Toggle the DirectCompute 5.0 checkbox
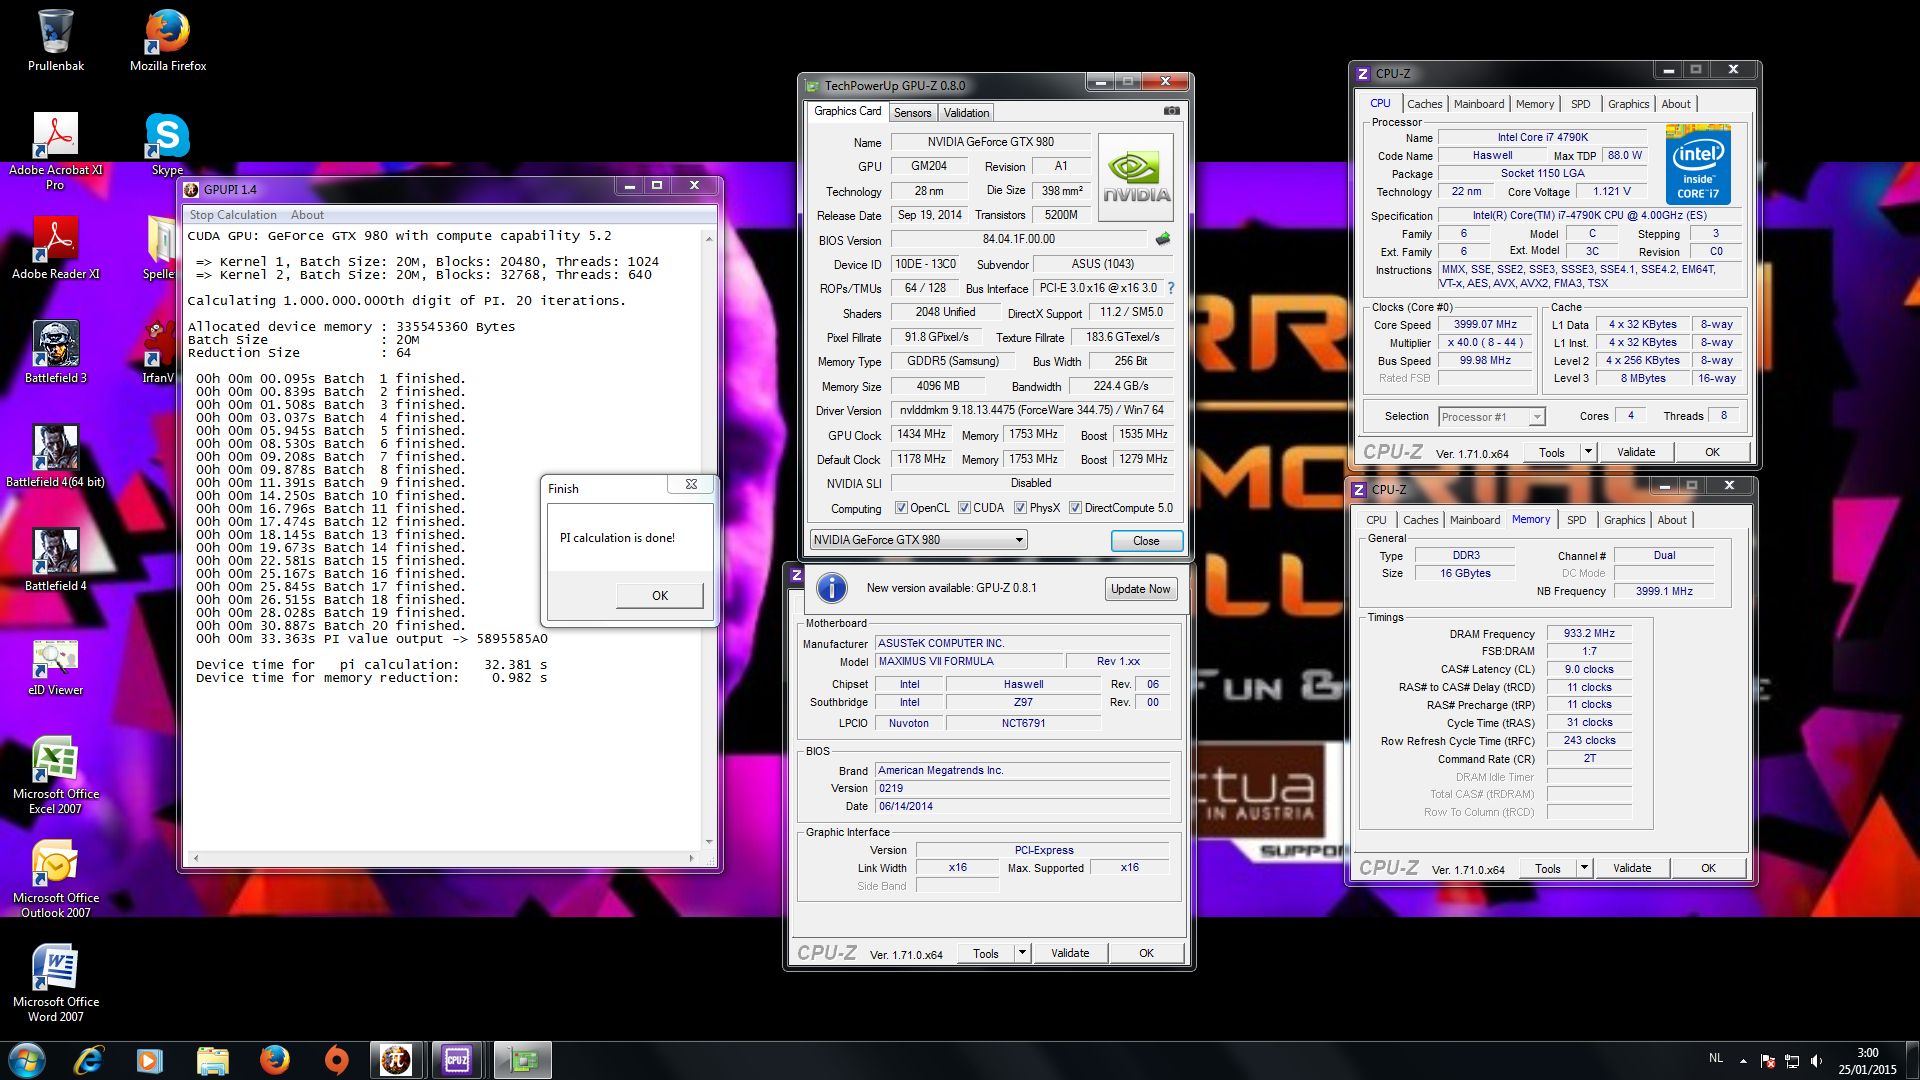The width and height of the screenshot is (1920, 1080). pos(1075,508)
